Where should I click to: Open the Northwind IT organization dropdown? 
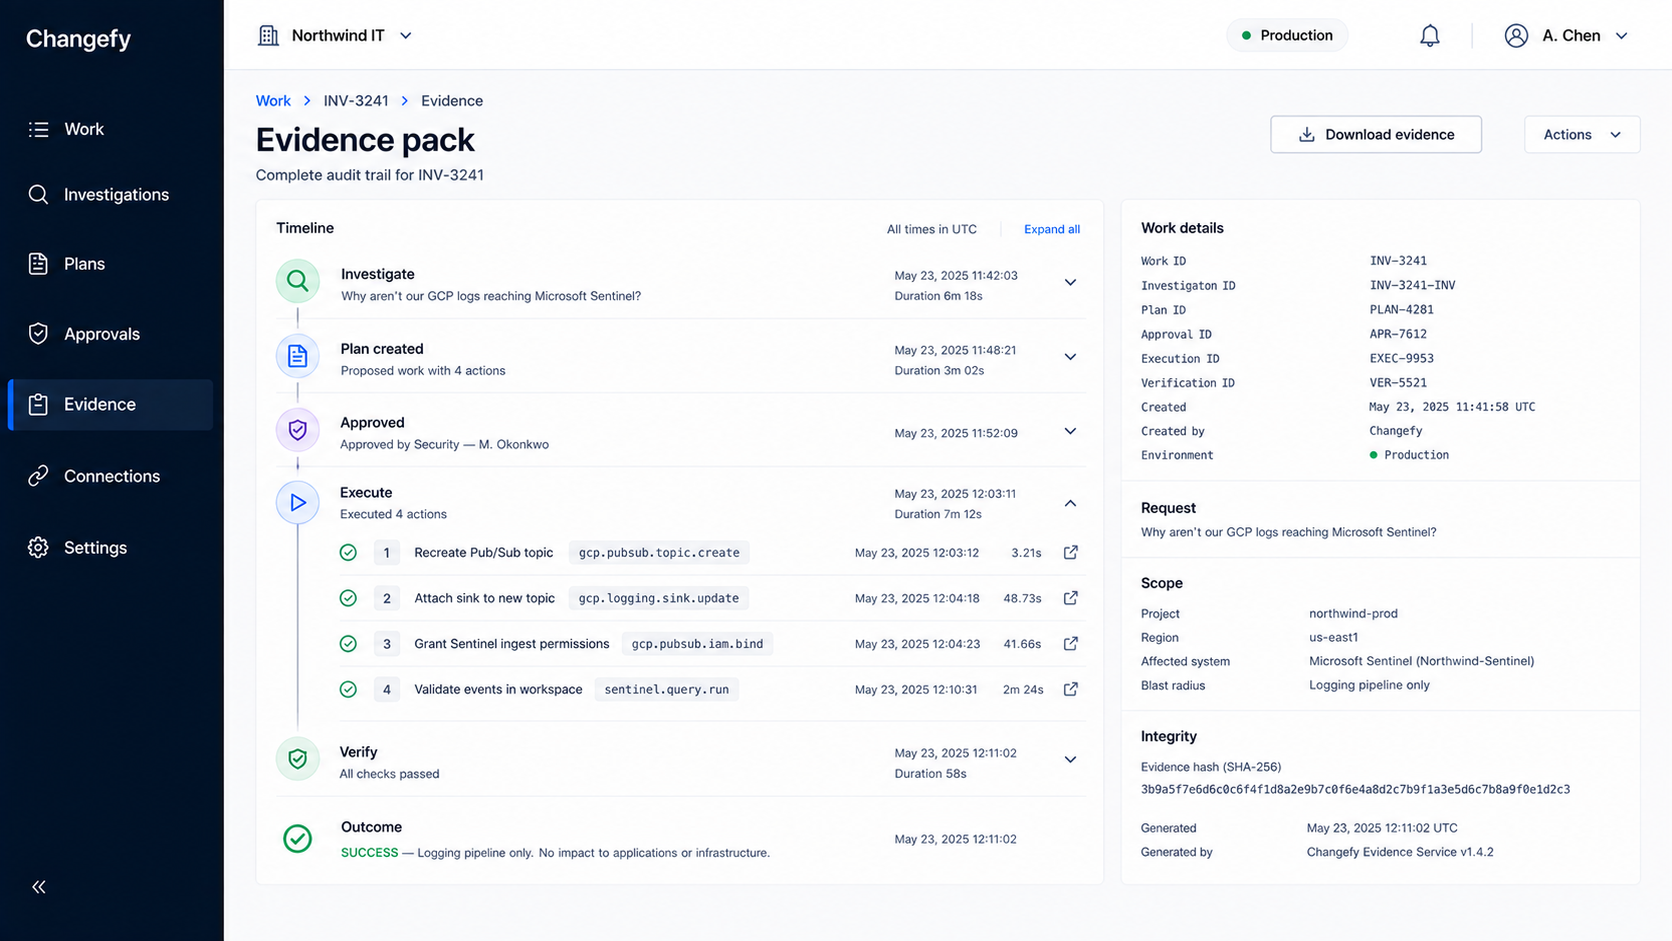tap(335, 36)
